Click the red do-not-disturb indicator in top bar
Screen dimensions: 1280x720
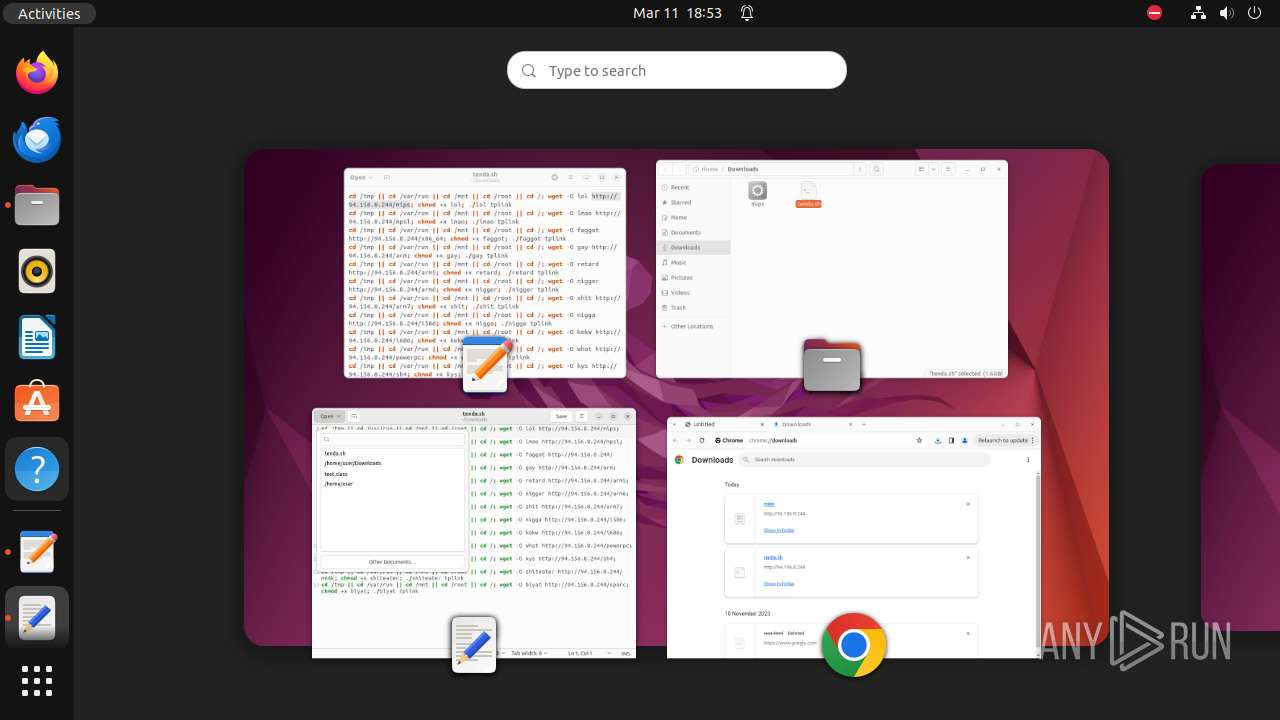click(x=1154, y=13)
